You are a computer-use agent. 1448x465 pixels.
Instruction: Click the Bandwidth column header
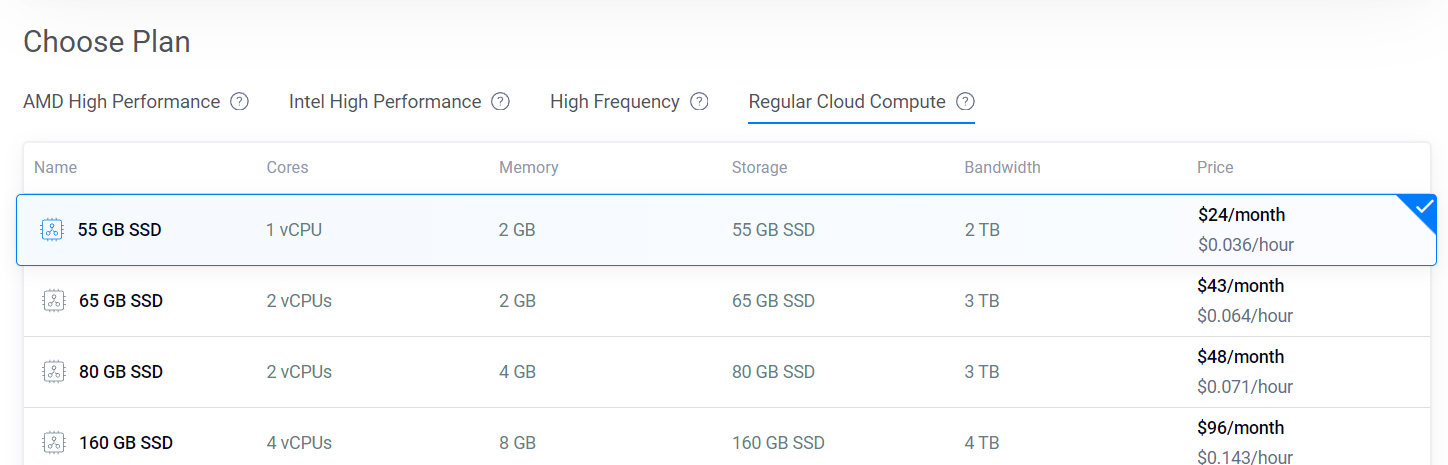(1002, 168)
